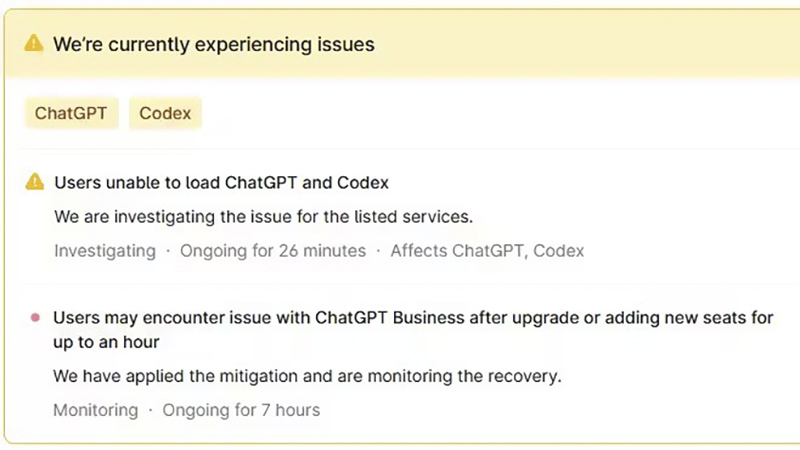The image size is (800, 450).
Task: Click the dot separator after "Investigating"
Action: click(x=168, y=251)
